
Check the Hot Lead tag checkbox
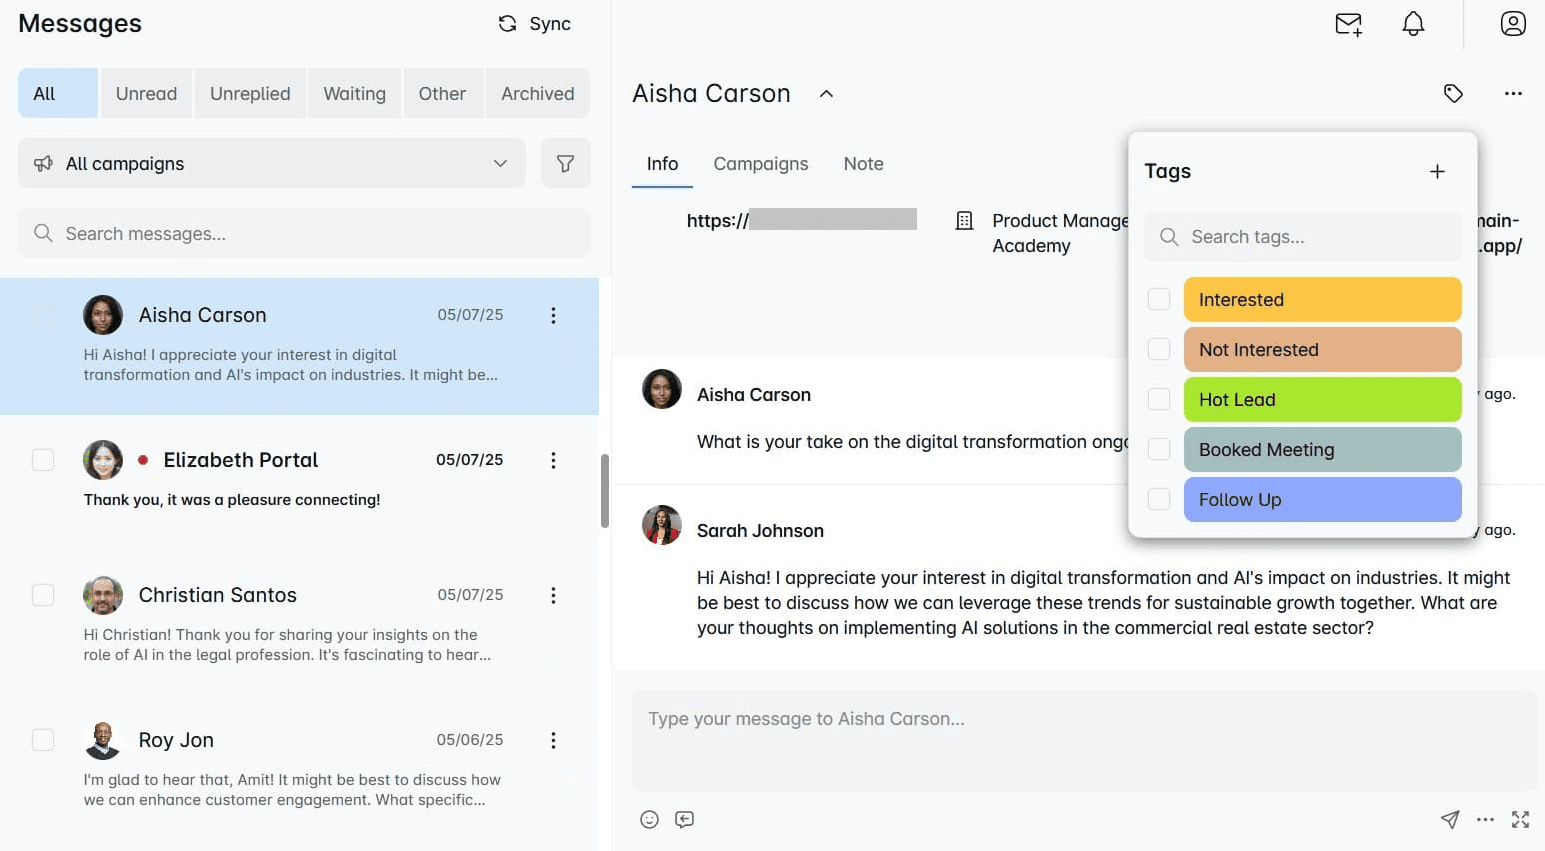[x=1158, y=399]
